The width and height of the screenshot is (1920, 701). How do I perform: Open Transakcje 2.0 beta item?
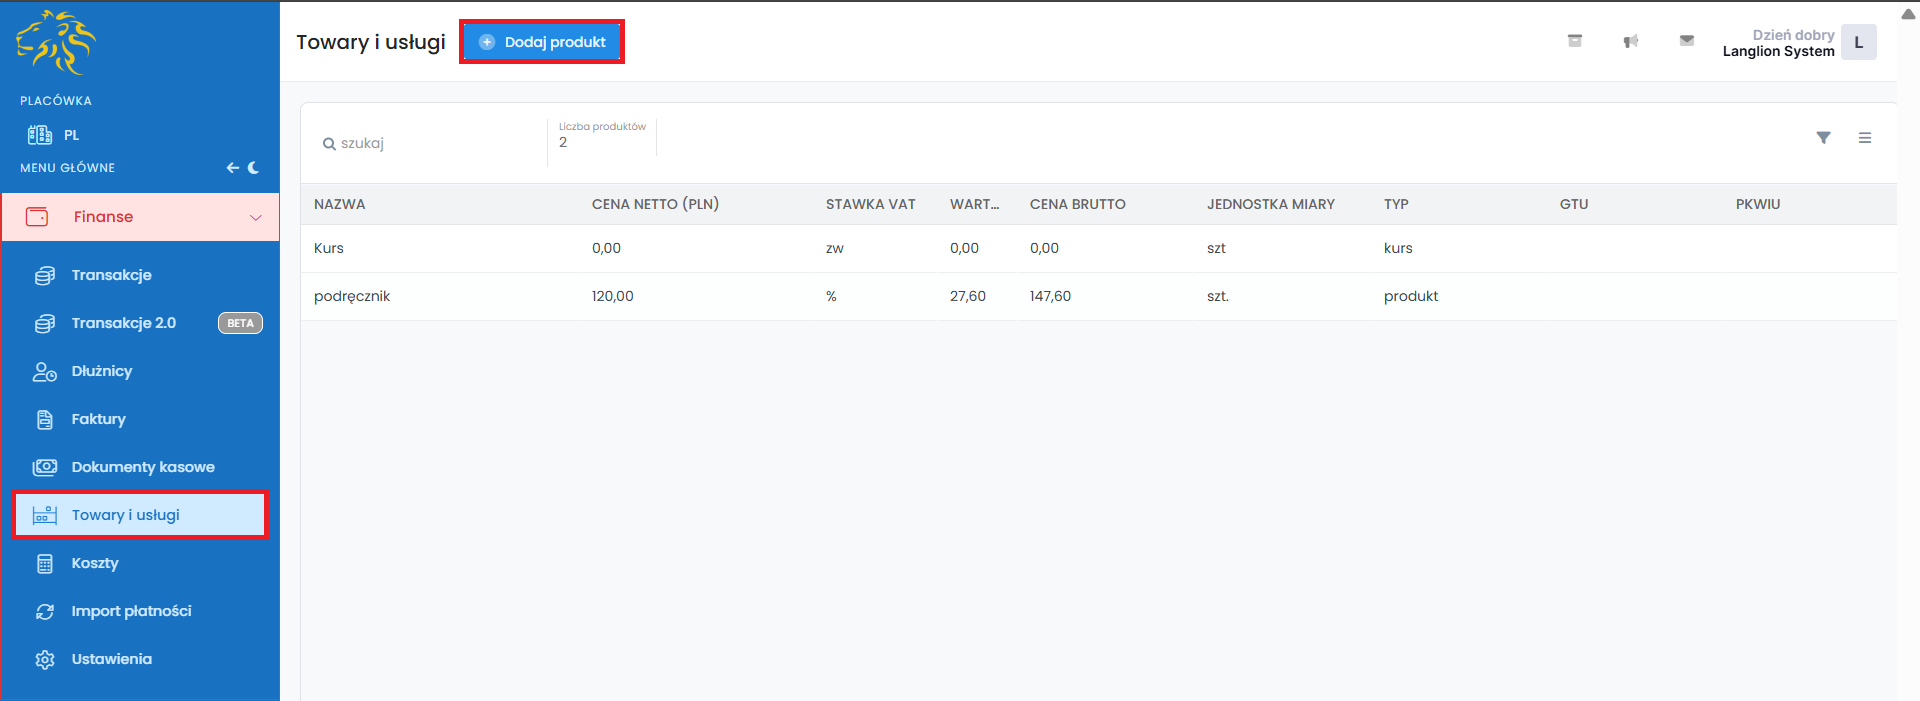123,323
